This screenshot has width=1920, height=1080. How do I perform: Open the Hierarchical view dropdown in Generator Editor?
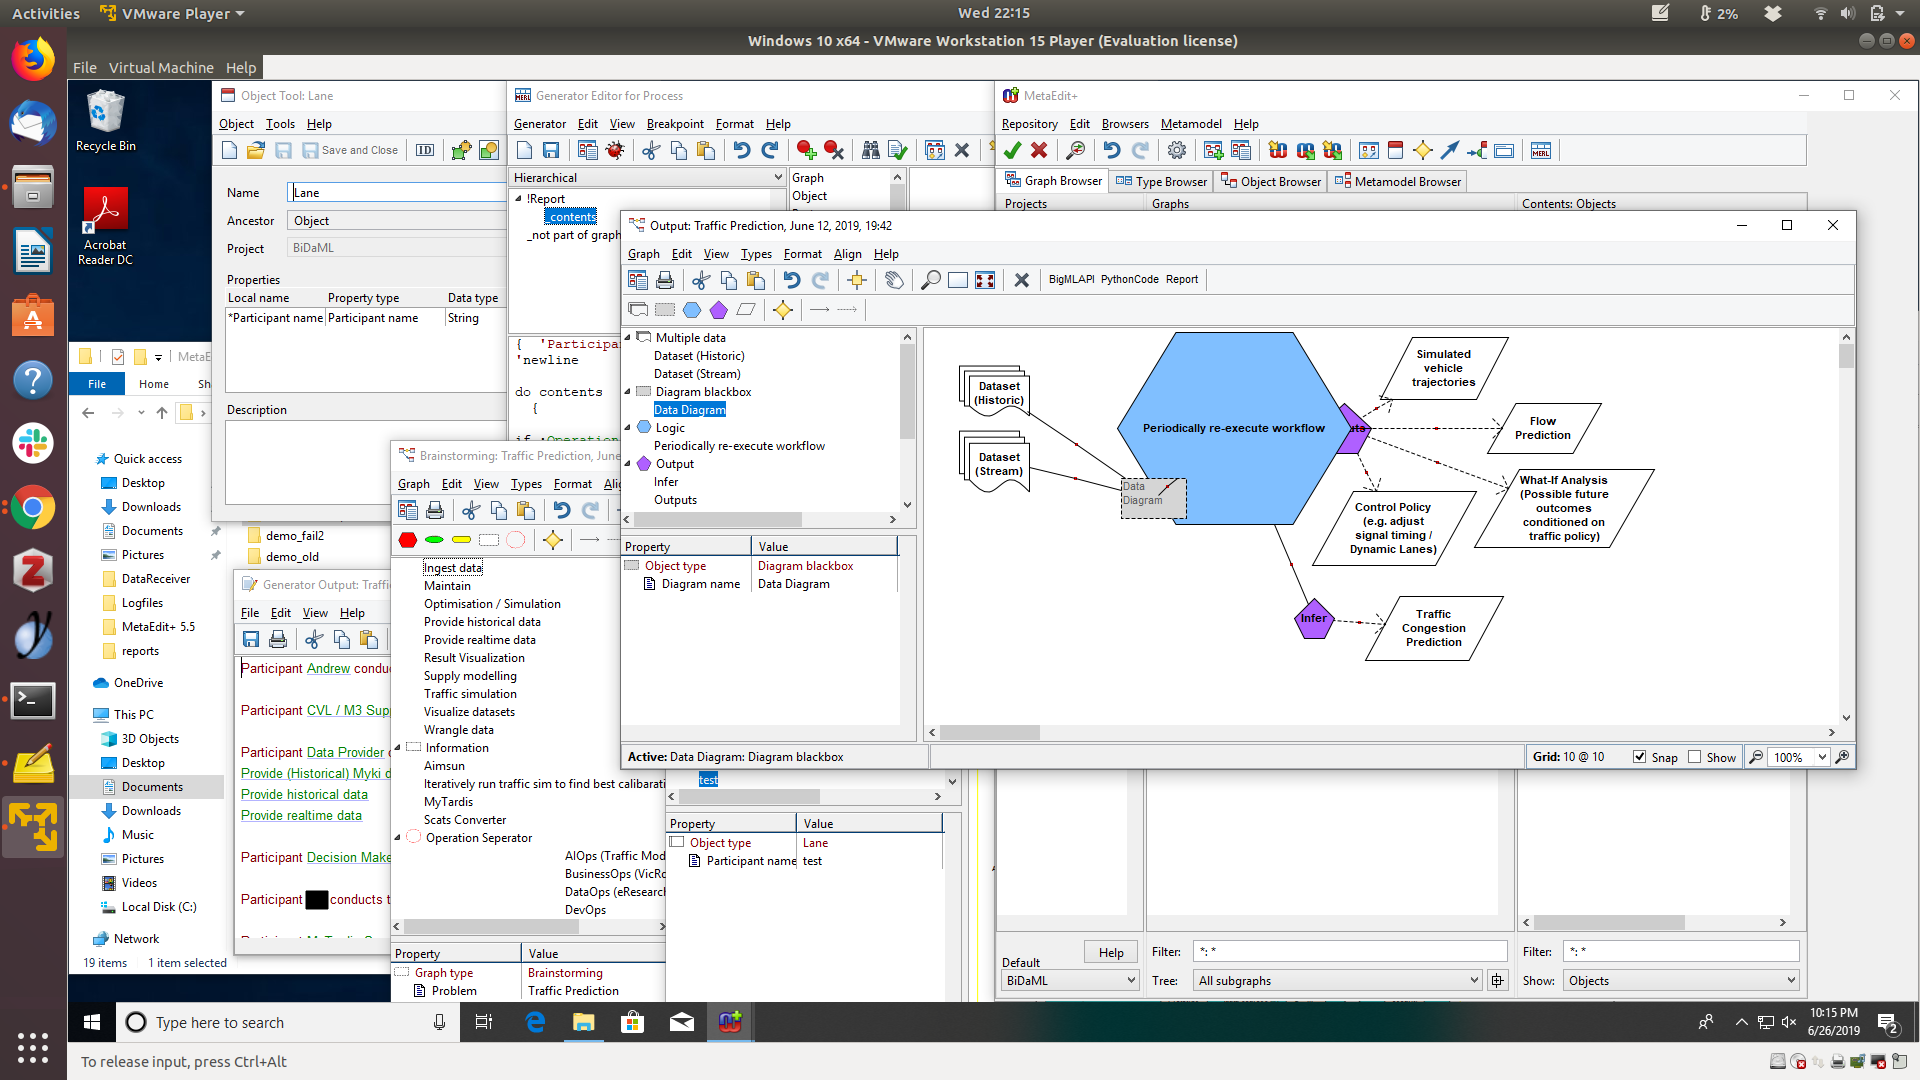(777, 177)
